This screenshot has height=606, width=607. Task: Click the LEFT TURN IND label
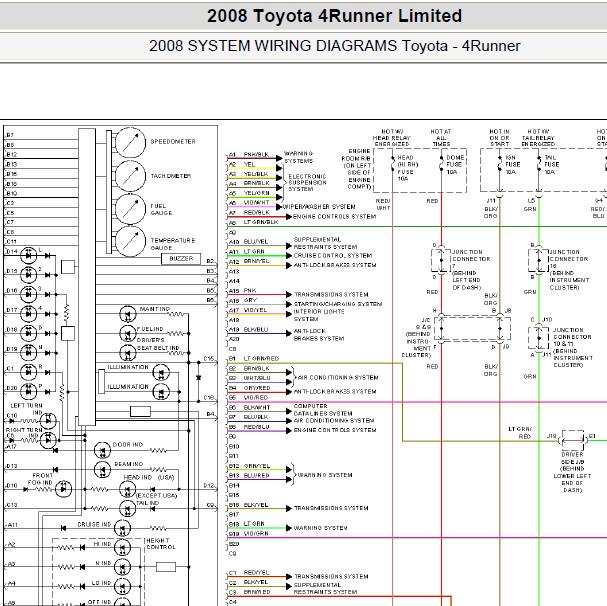click(x=26, y=409)
